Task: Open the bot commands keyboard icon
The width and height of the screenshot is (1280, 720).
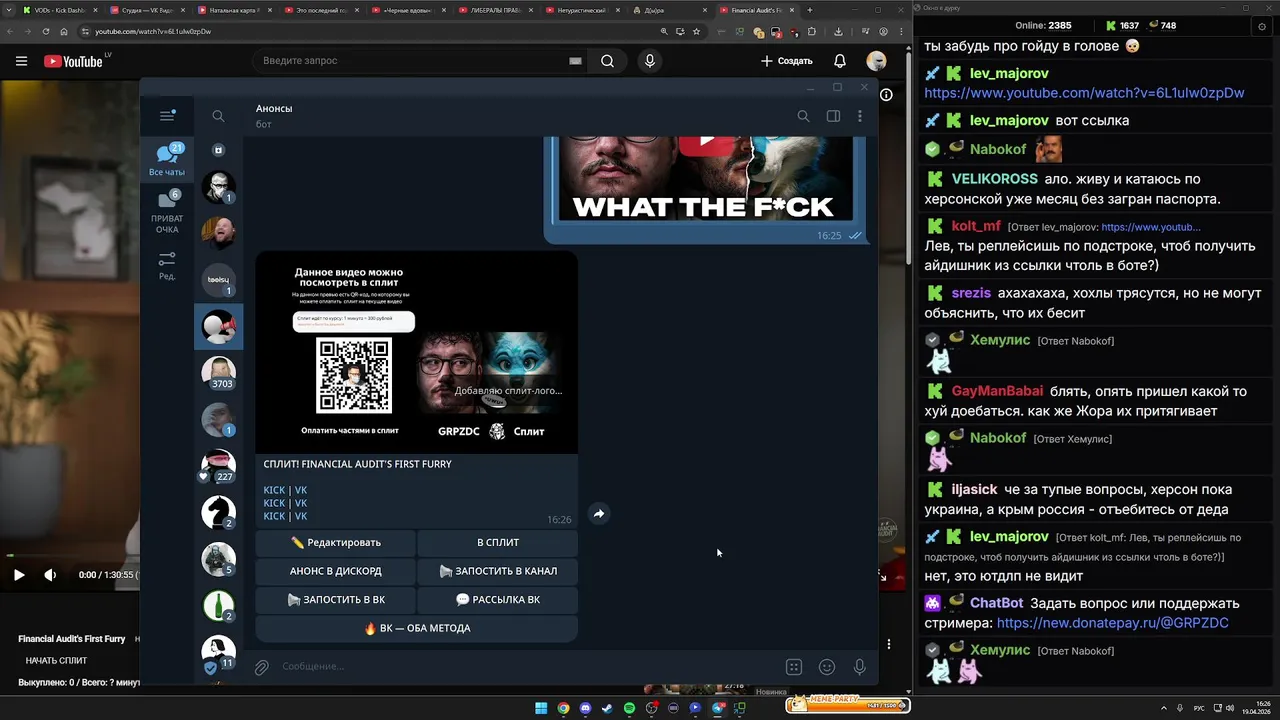Action: [794, 667]
